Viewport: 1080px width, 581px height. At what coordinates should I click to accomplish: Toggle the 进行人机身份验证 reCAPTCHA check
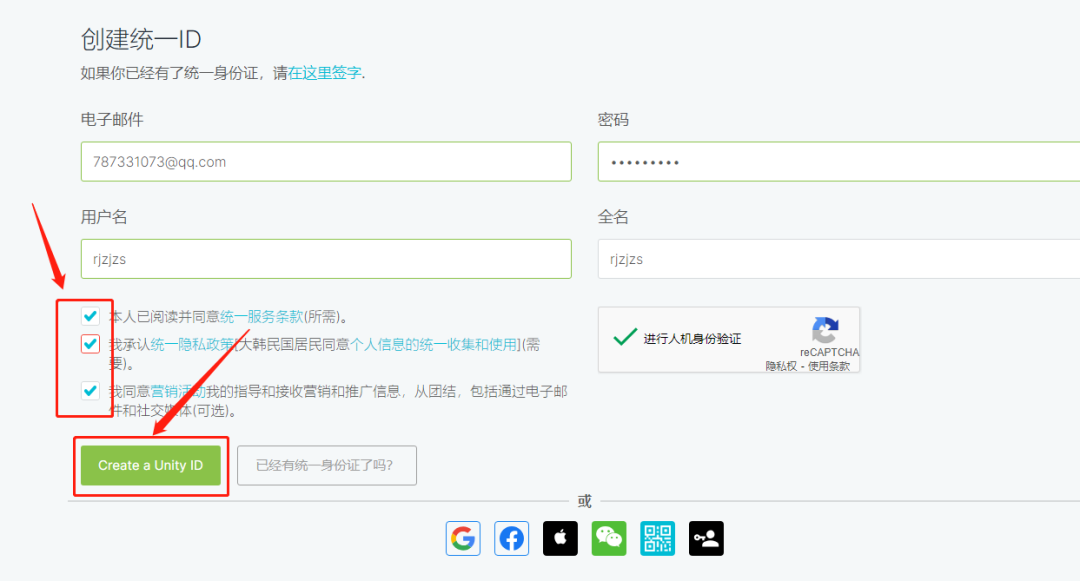point(625,338)
